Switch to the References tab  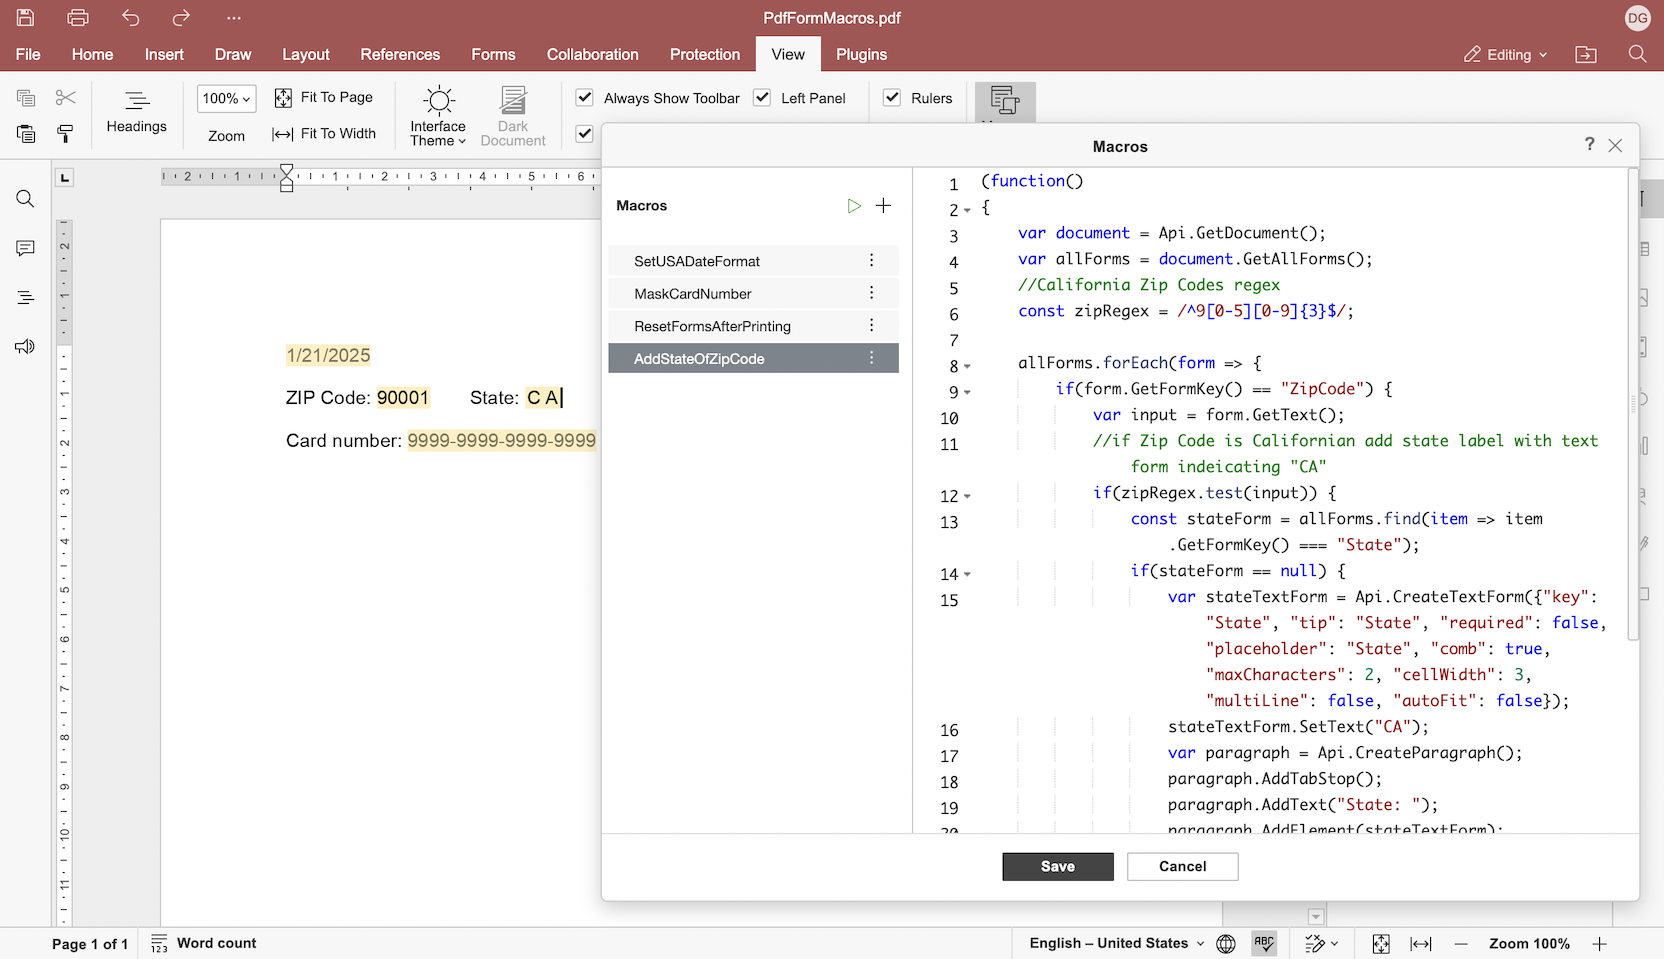[400, 54]
